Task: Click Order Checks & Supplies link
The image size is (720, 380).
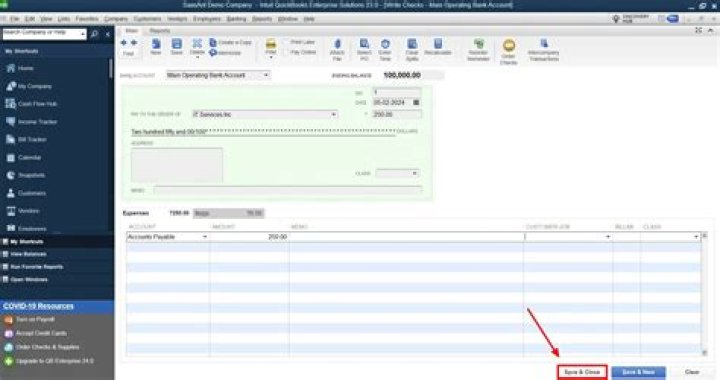Action: [47, 347]
